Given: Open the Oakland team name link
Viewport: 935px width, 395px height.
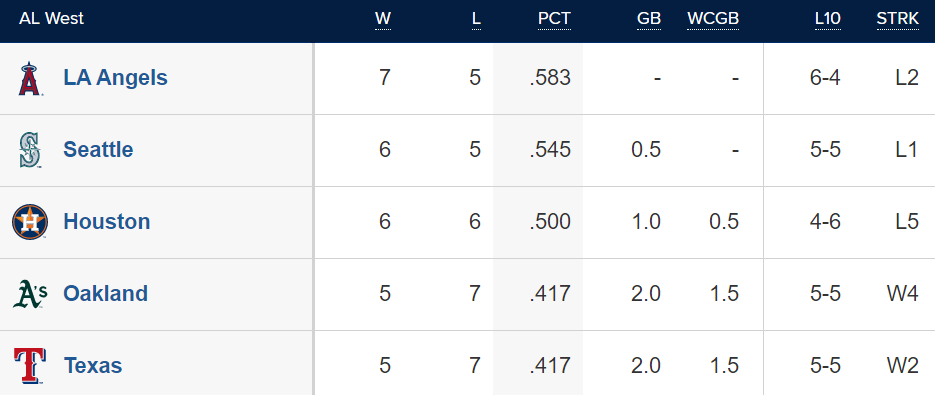Looking at the screenshot, I should (106, 294).
